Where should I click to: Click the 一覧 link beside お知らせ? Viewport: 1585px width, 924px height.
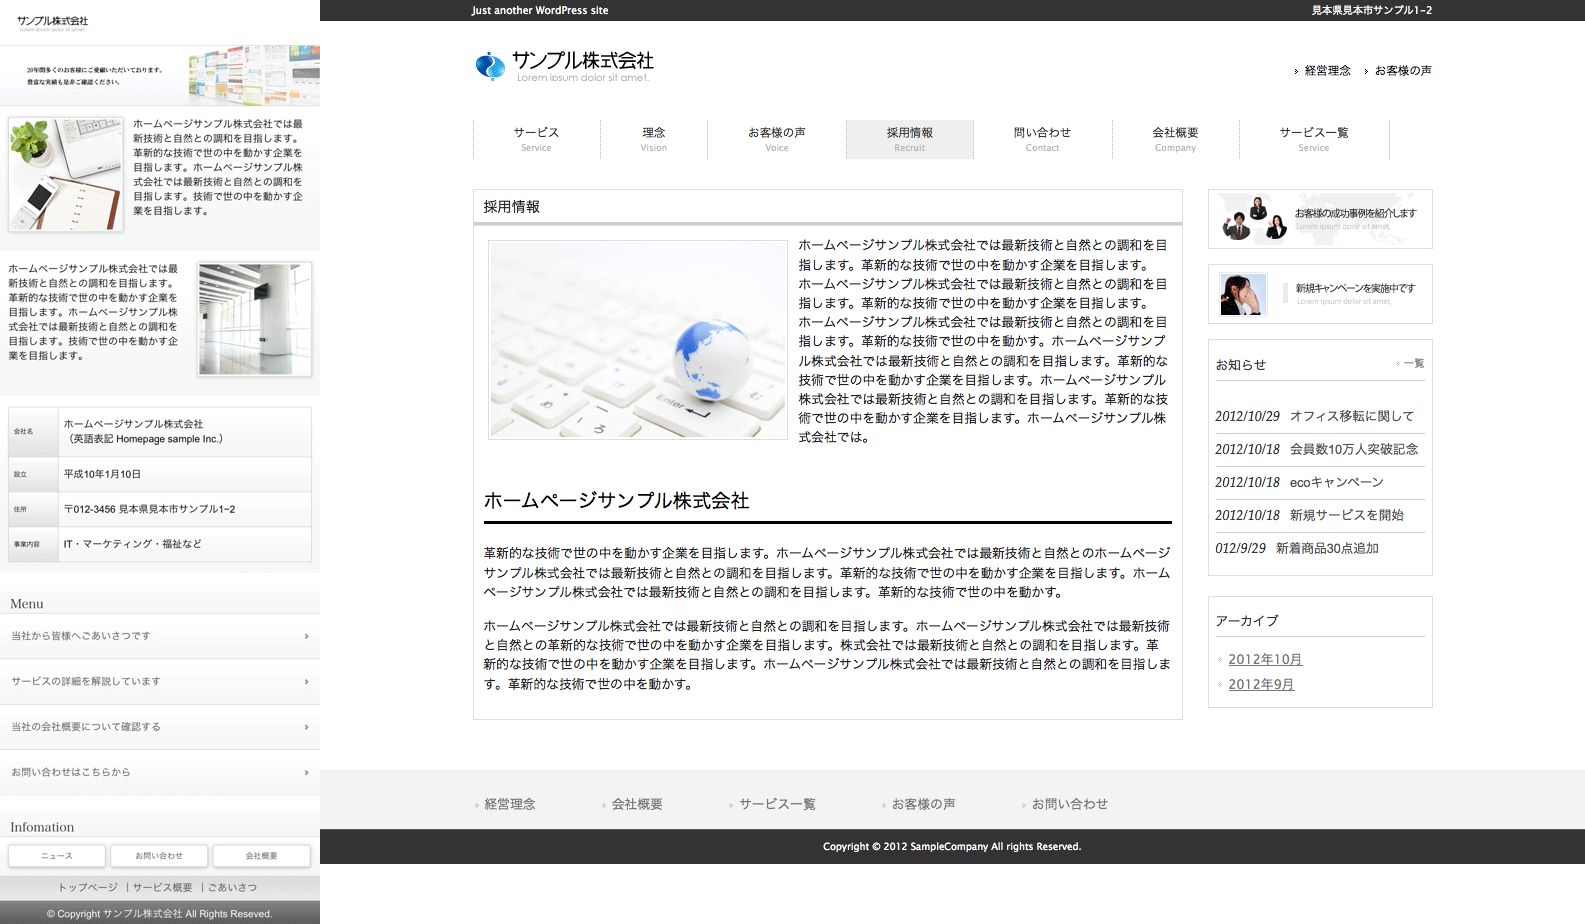pos(1413,364)
